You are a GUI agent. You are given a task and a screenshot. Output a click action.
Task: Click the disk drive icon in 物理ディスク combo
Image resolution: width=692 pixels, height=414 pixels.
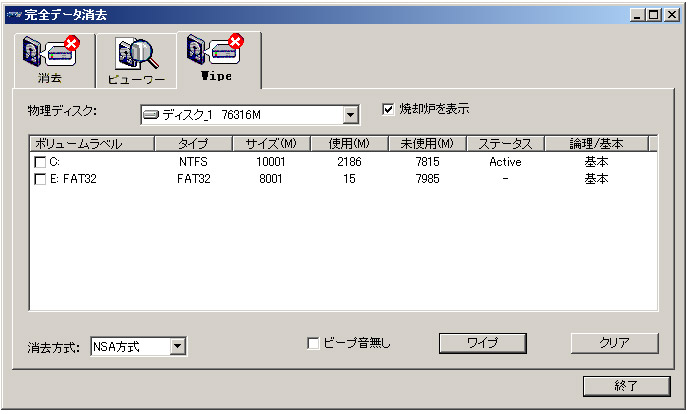151,115
